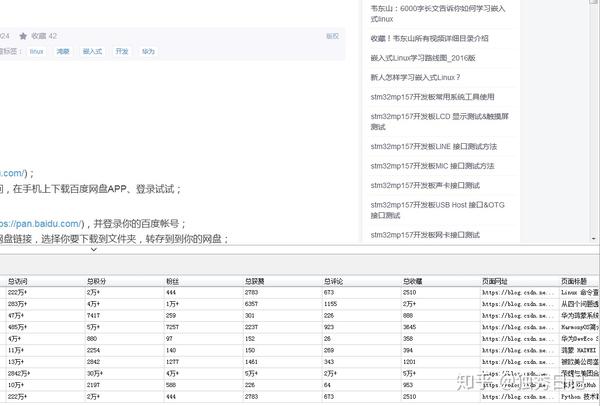Select the 588 cell
600x406 pixels.
tap(204, 385)
